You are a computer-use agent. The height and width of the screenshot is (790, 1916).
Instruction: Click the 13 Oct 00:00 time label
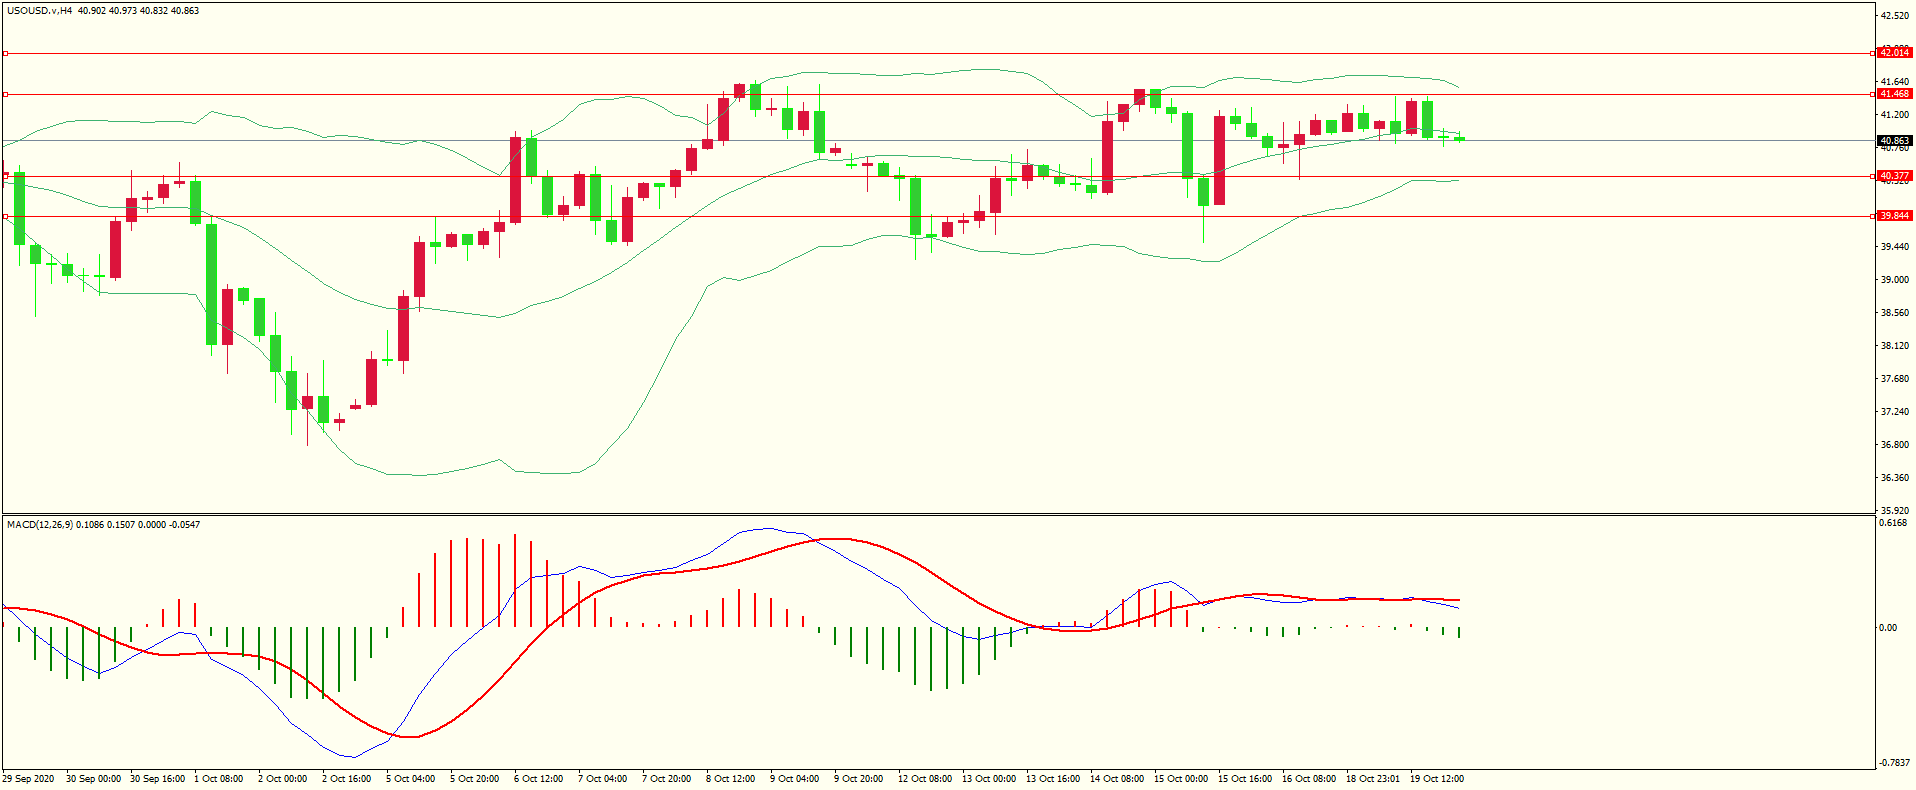988,779
